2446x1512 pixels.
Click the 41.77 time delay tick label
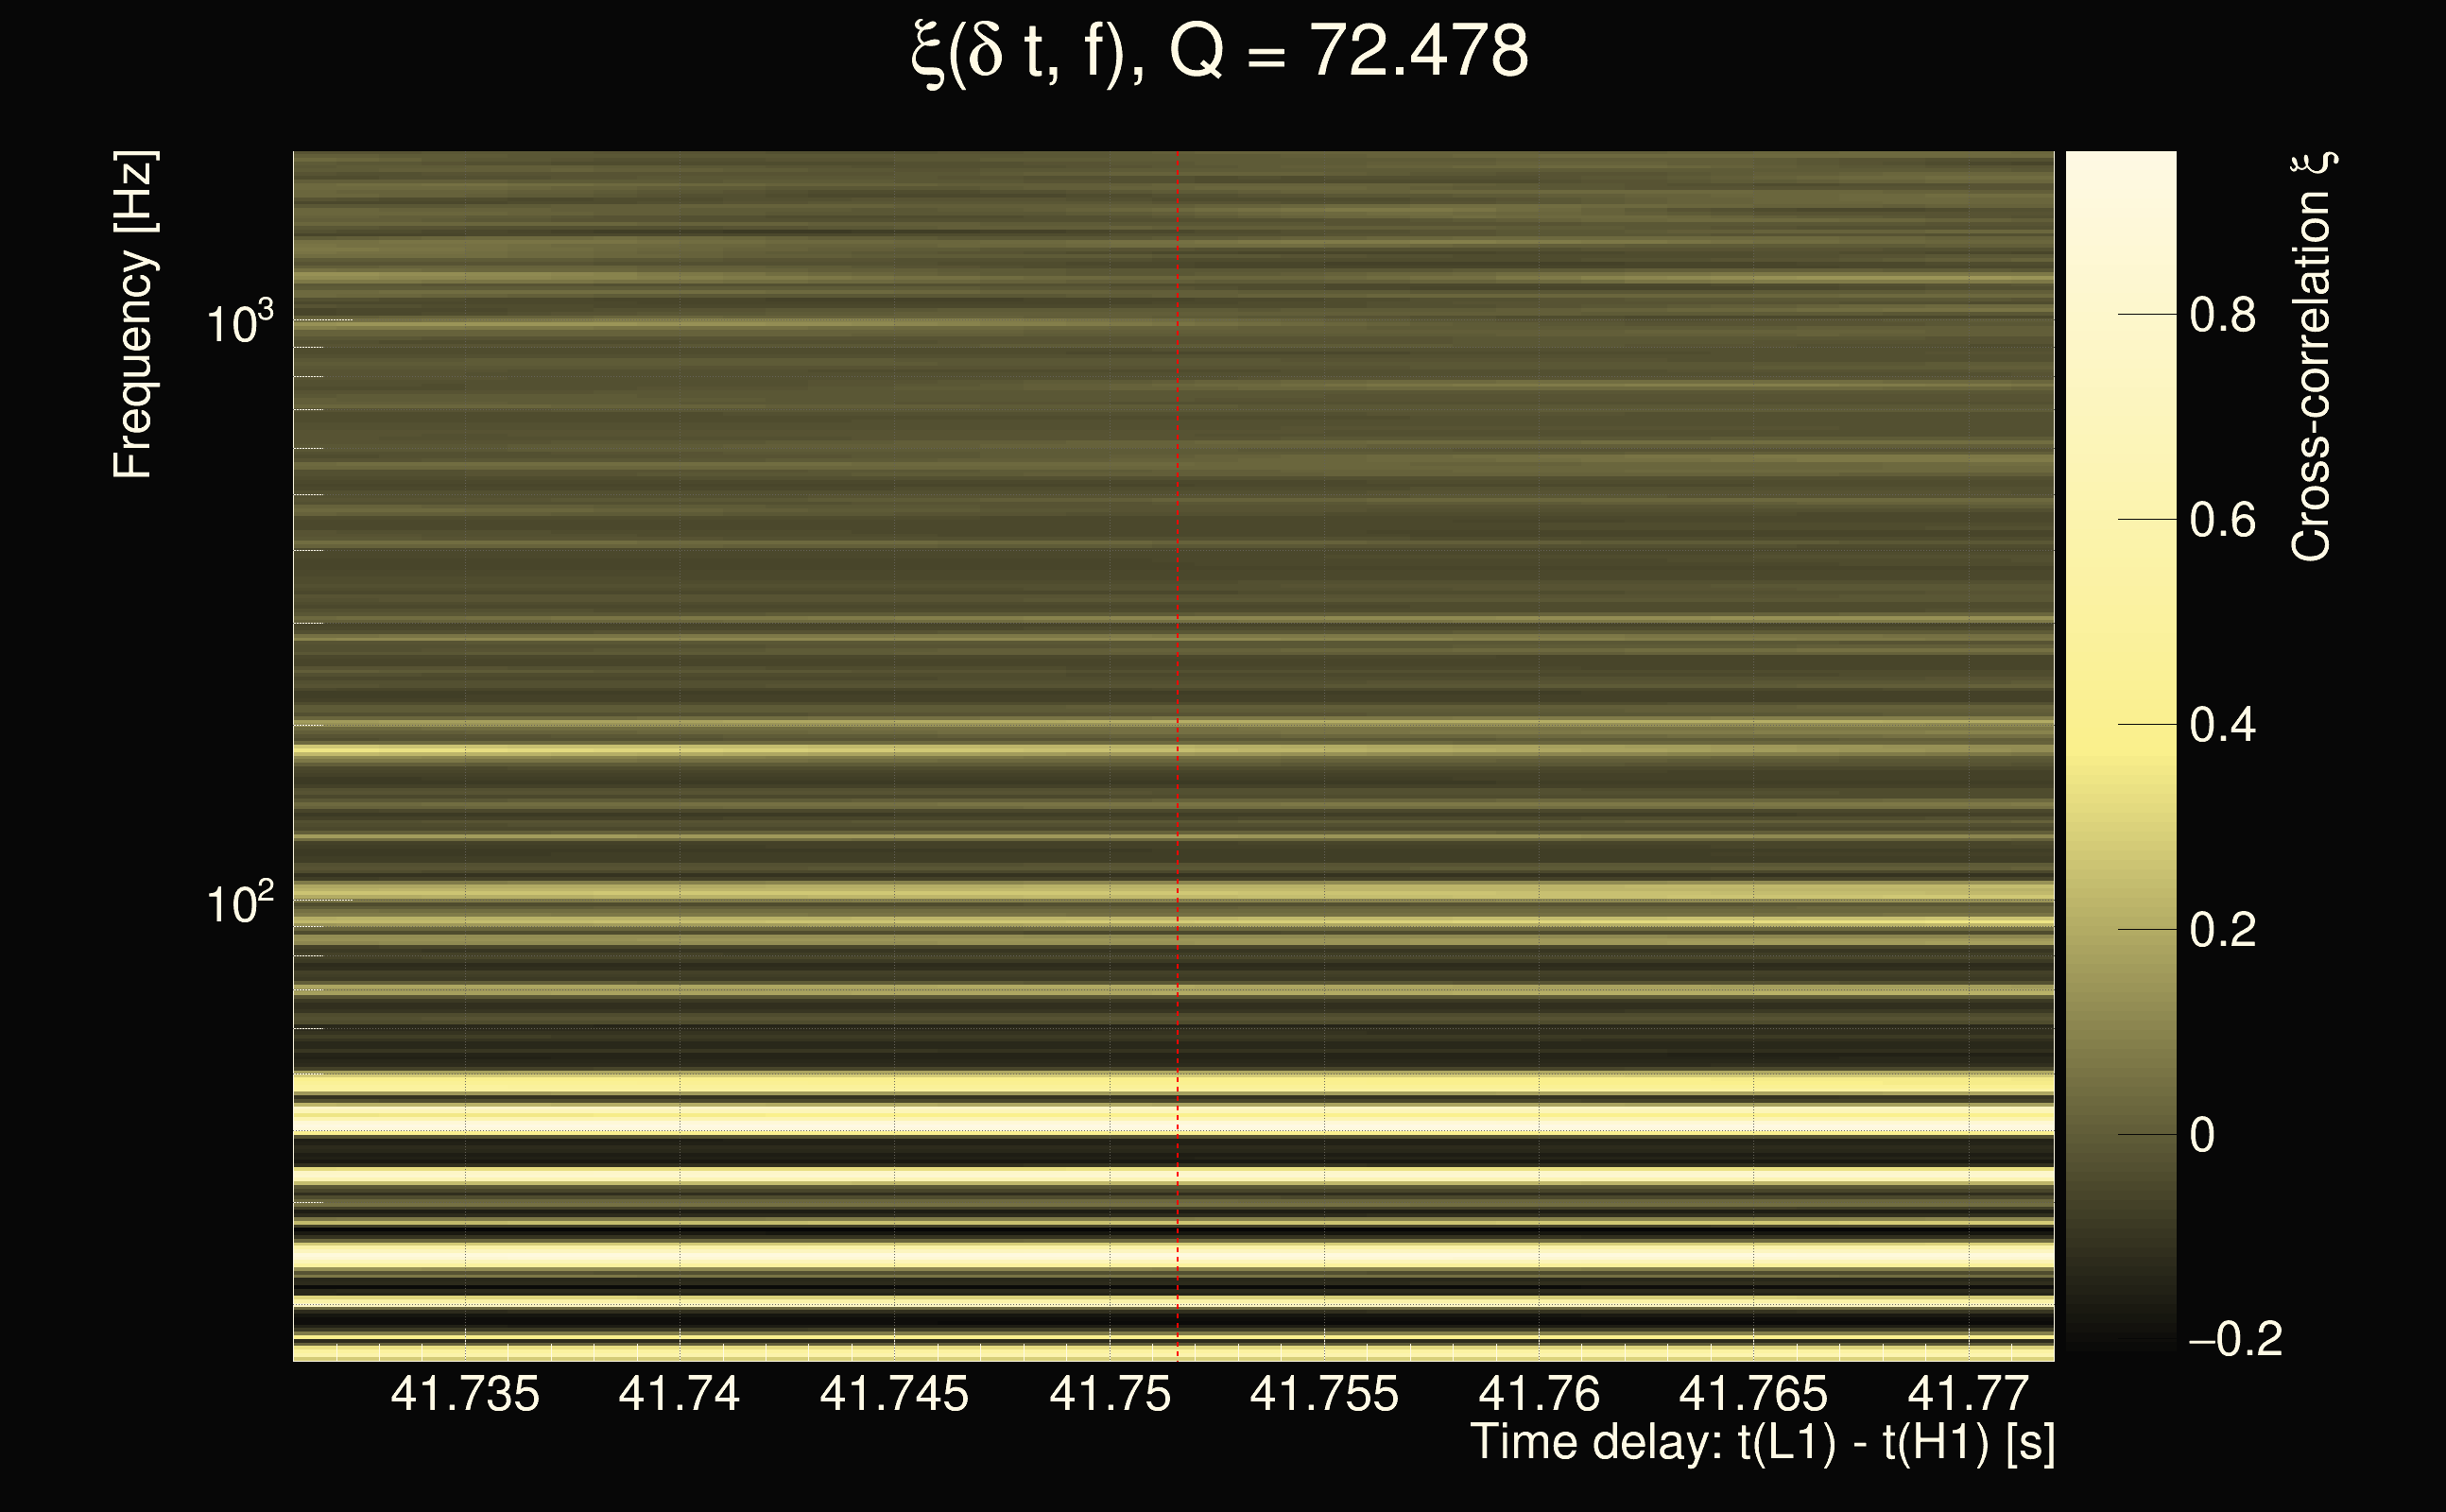(1968, 1394)
